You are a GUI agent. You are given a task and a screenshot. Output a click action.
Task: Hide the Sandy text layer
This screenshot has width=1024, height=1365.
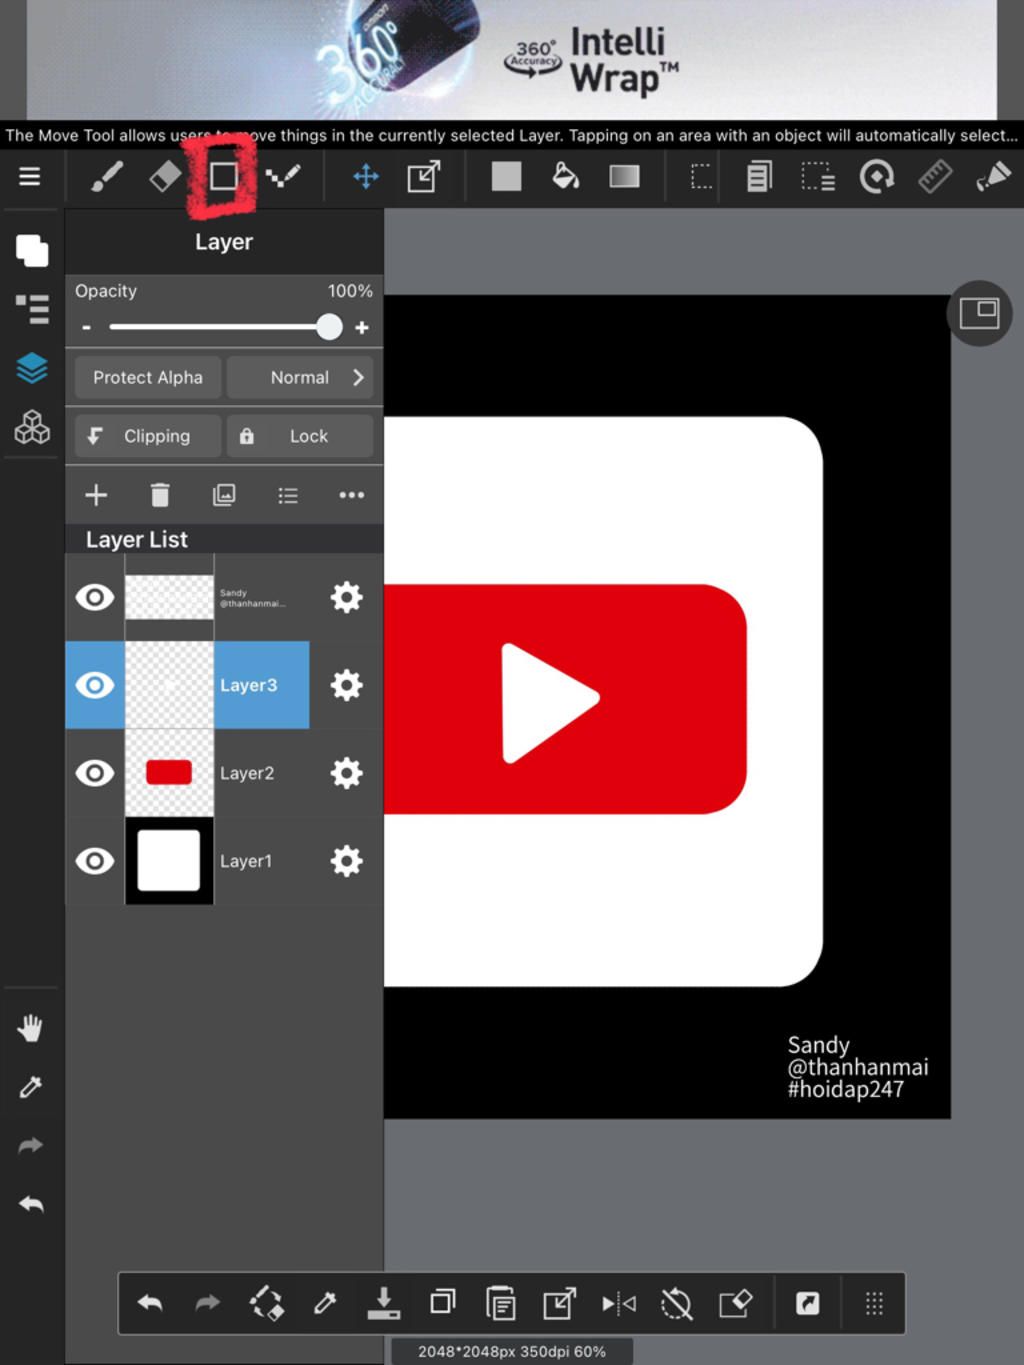pyautogui.click(x=95, y=598)
